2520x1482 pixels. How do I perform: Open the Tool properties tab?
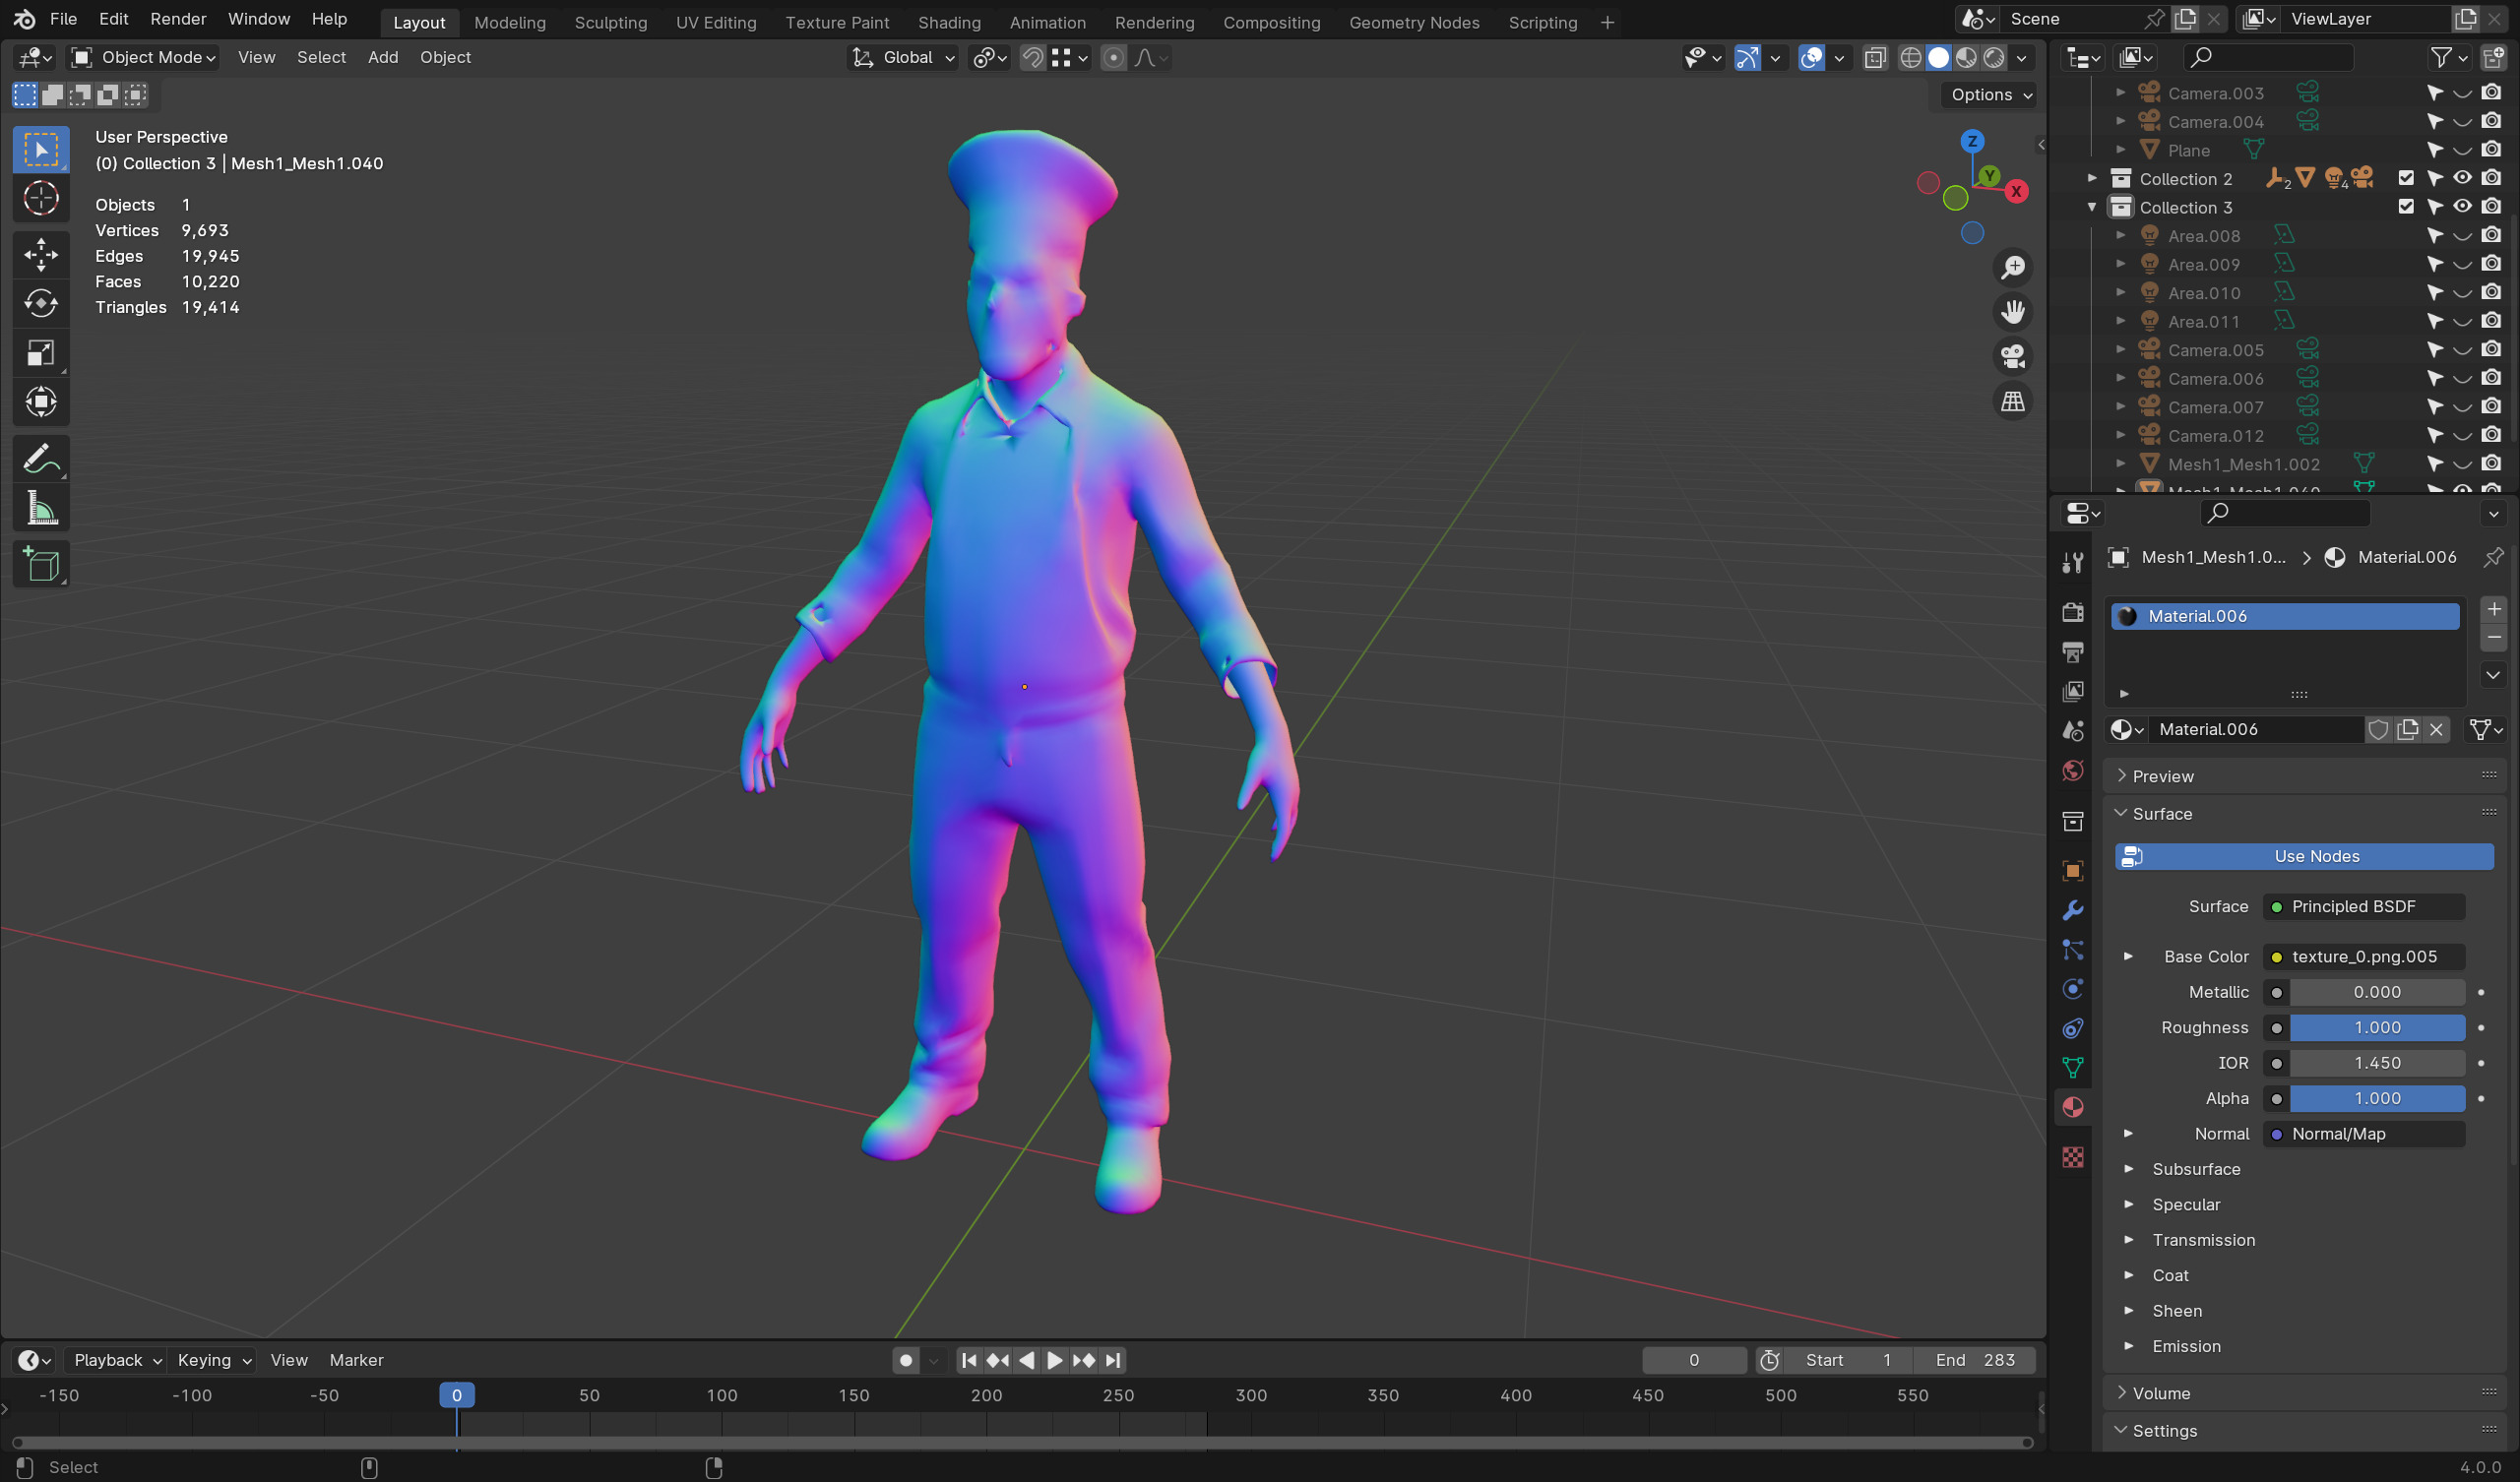pos(2073,563)
